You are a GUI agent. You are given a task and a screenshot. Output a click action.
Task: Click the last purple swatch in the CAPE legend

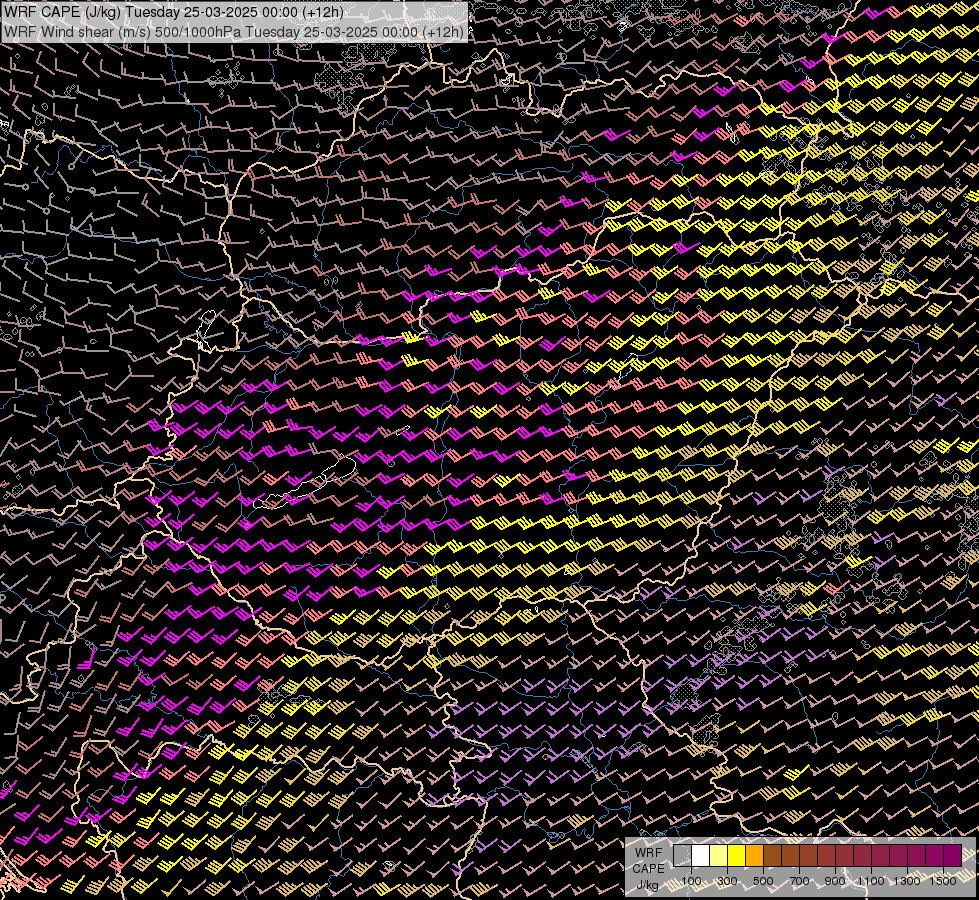952,855
